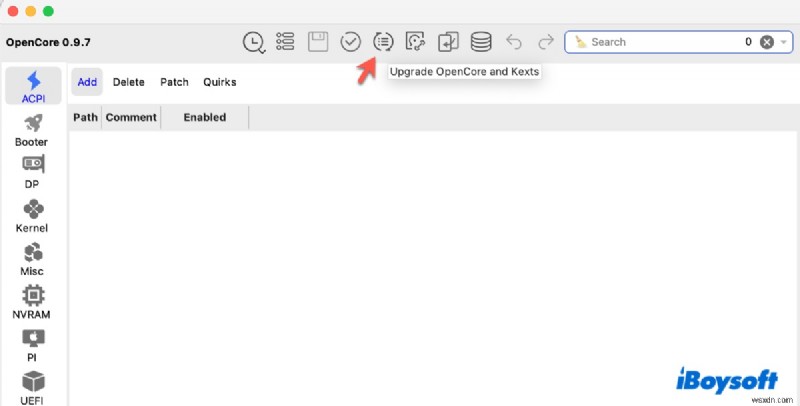Click the broom icon in search
The width and height of the screenshot is (800, 406).
point(581,42)
